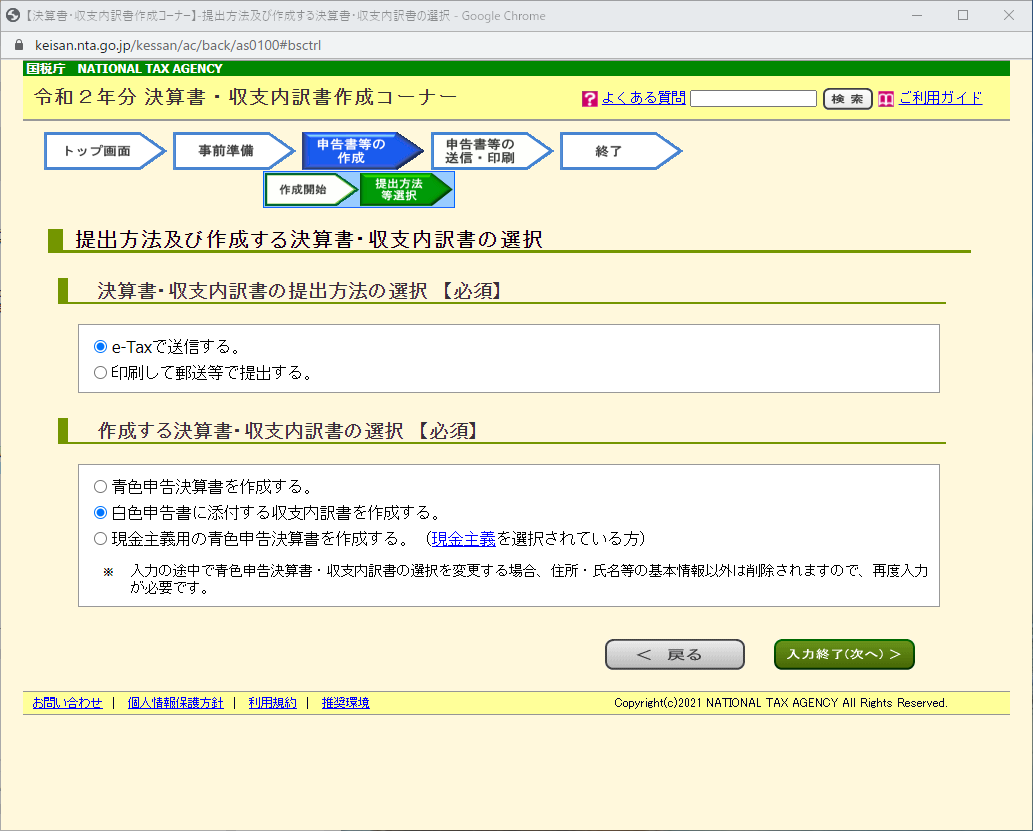Select the e-Taxで送信する radio button
The height and width of the screenshot is (831, 1033).
click(100, 347)
